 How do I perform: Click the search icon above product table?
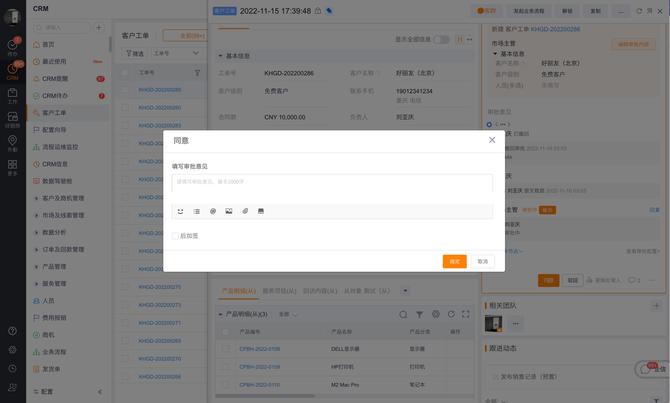404,314
